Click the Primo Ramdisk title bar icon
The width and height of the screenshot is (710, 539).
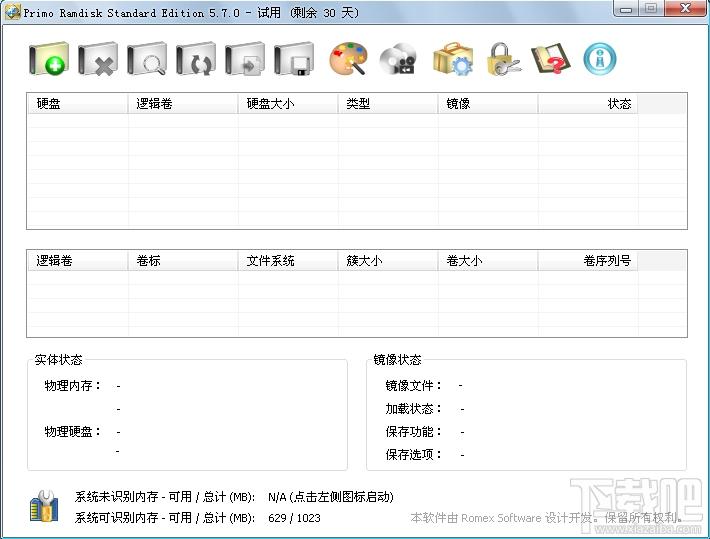(x=12, y=12)
